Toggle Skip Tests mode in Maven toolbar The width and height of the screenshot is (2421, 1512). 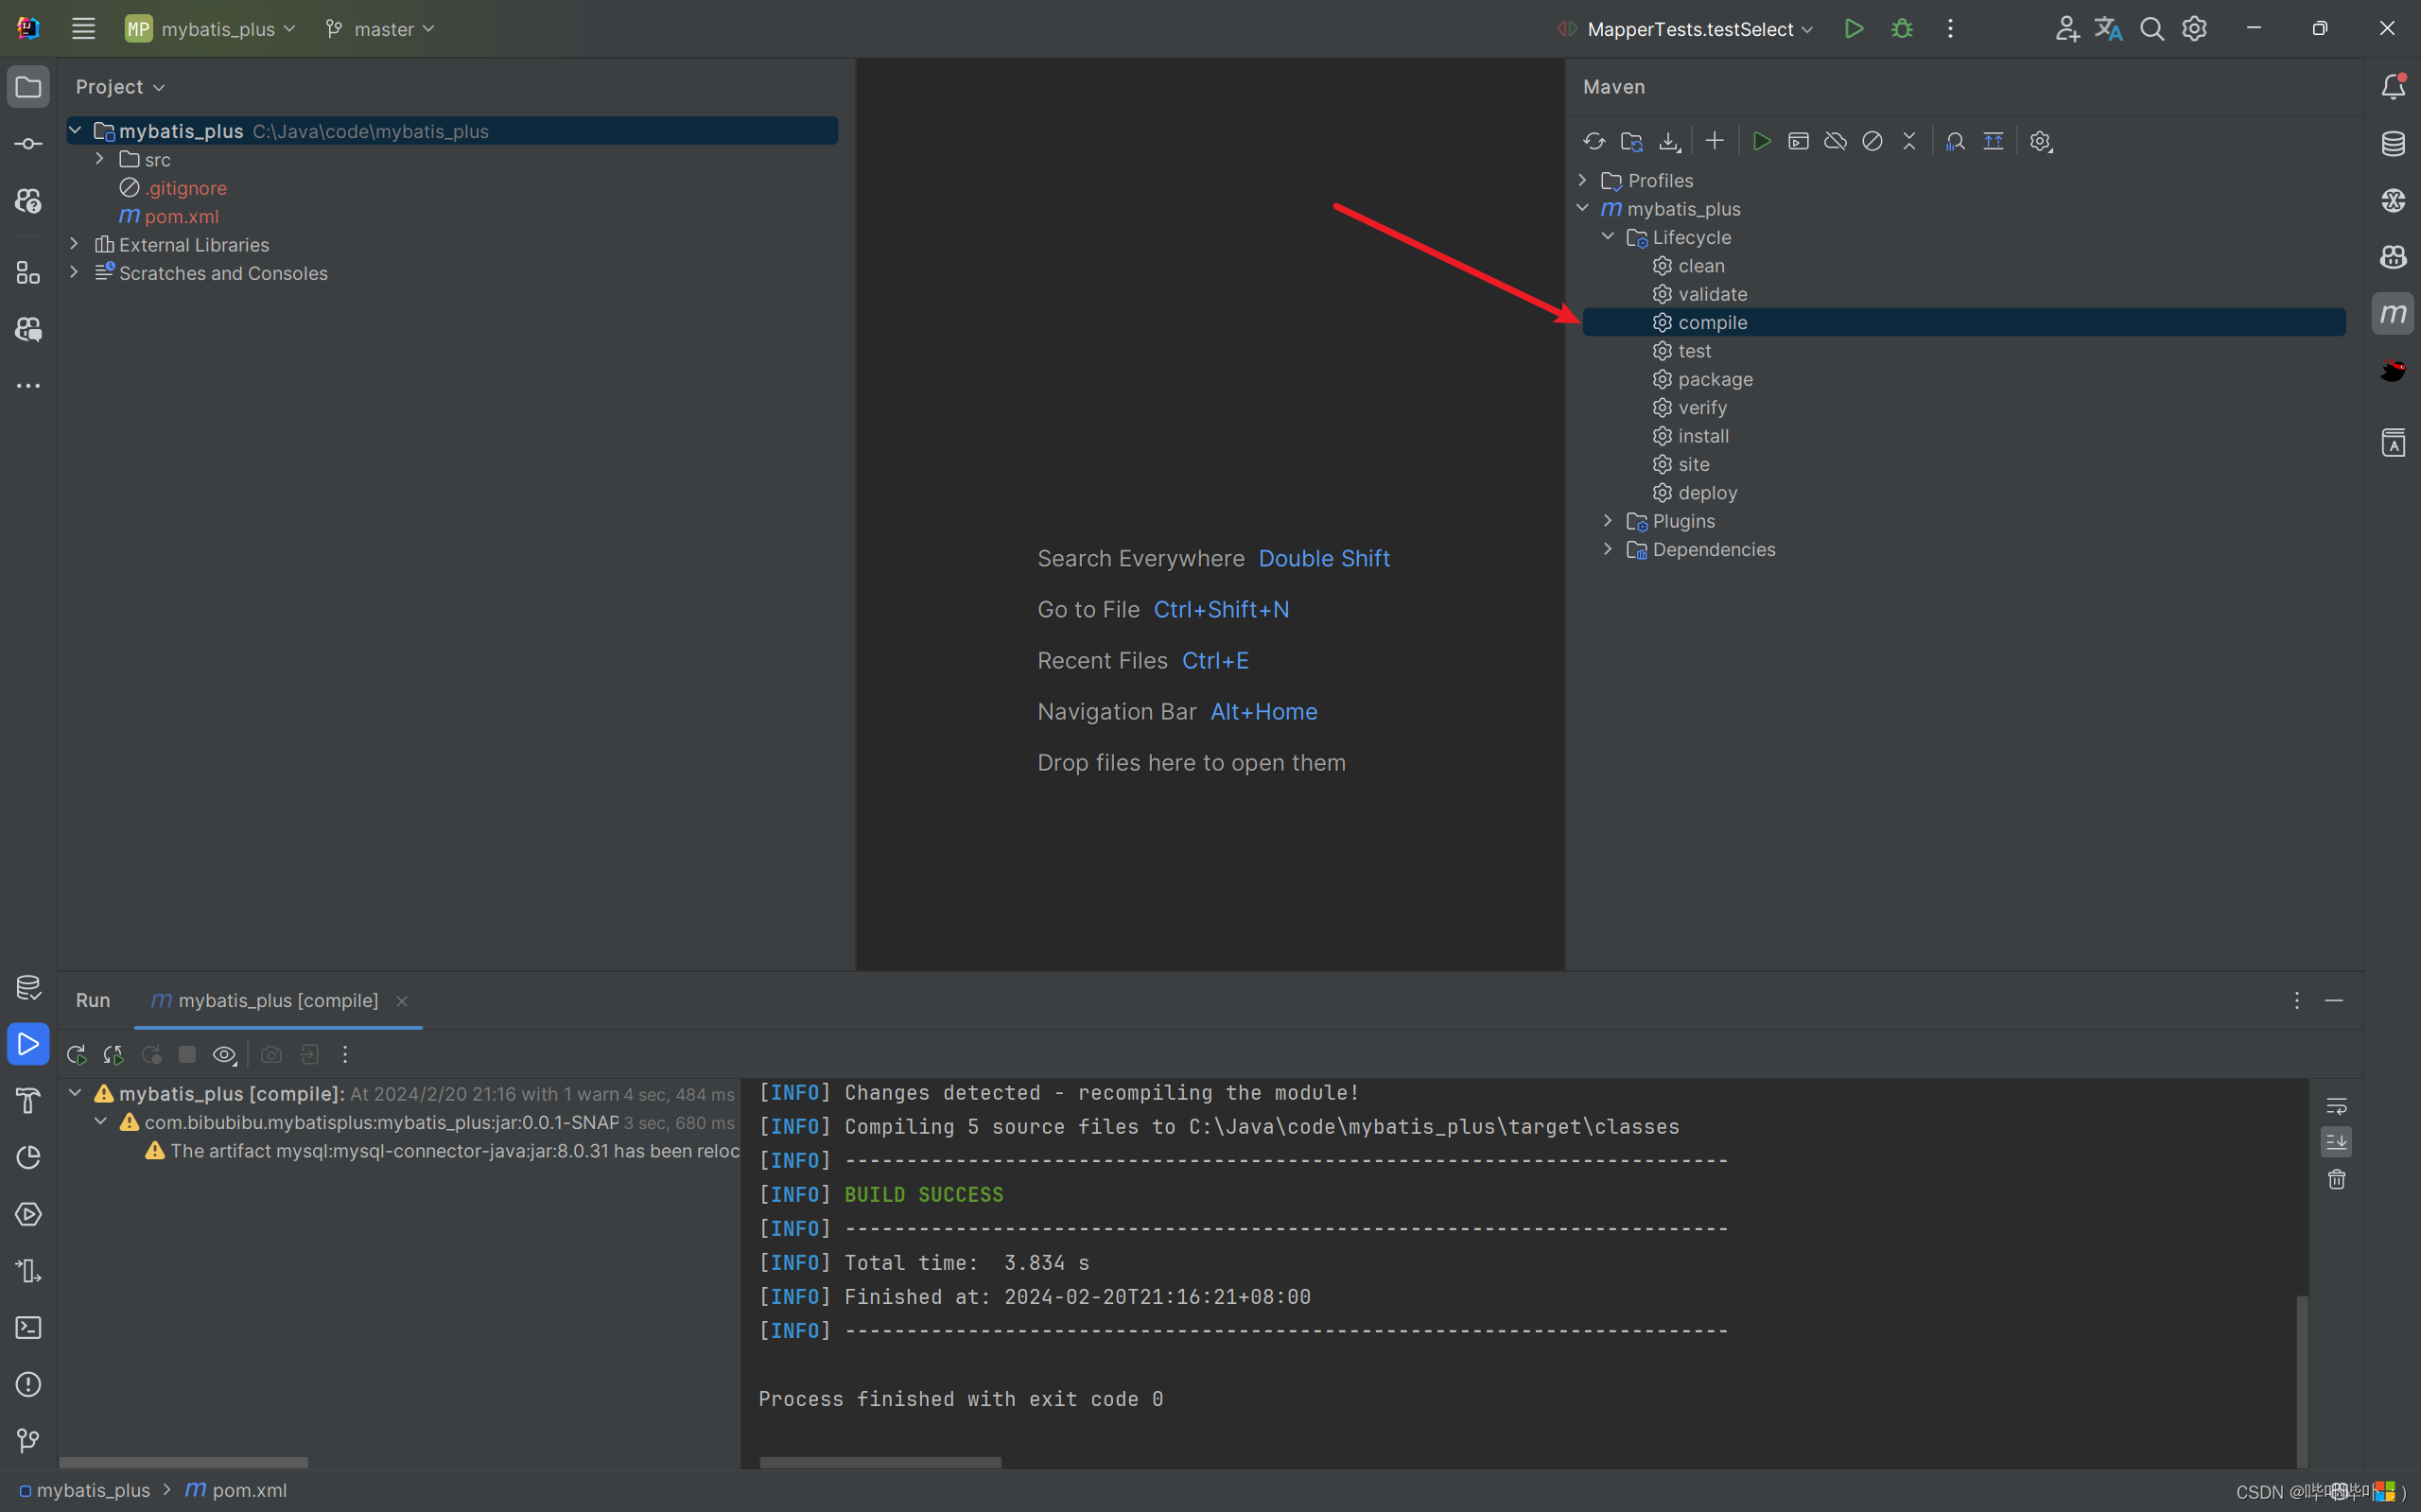tap(1872, 141)
